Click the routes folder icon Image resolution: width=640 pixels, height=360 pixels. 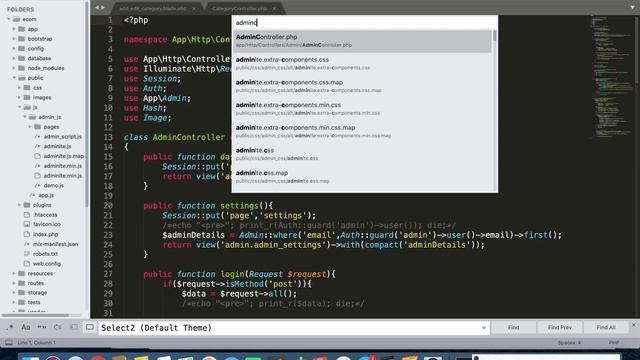[22, 283]
